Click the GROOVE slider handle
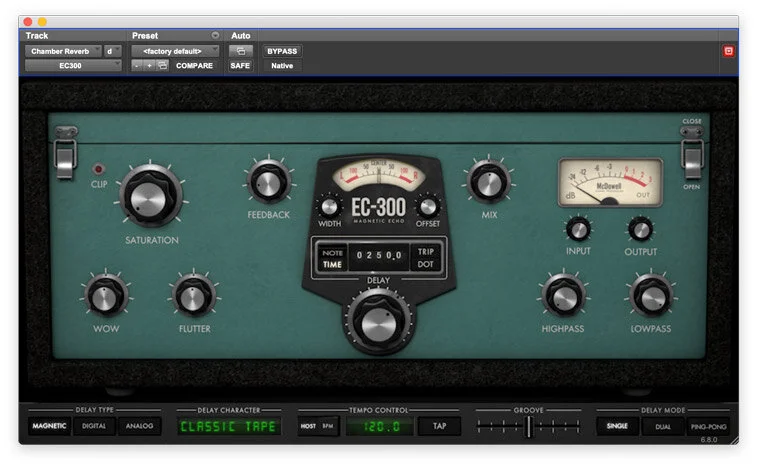The height and width of the screenshot is (466, 757). (529, 426)
